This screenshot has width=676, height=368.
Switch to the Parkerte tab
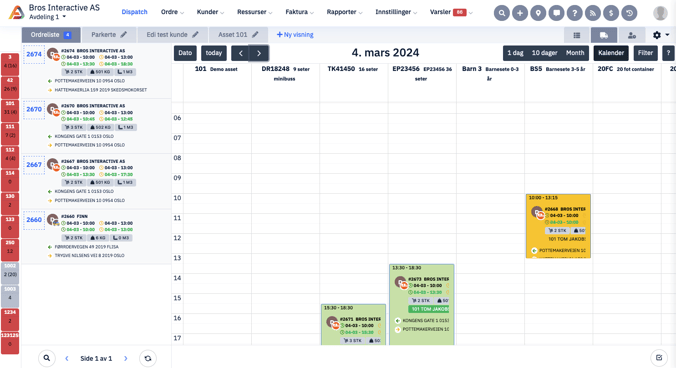pyautogui.click(x=109, y=34)
